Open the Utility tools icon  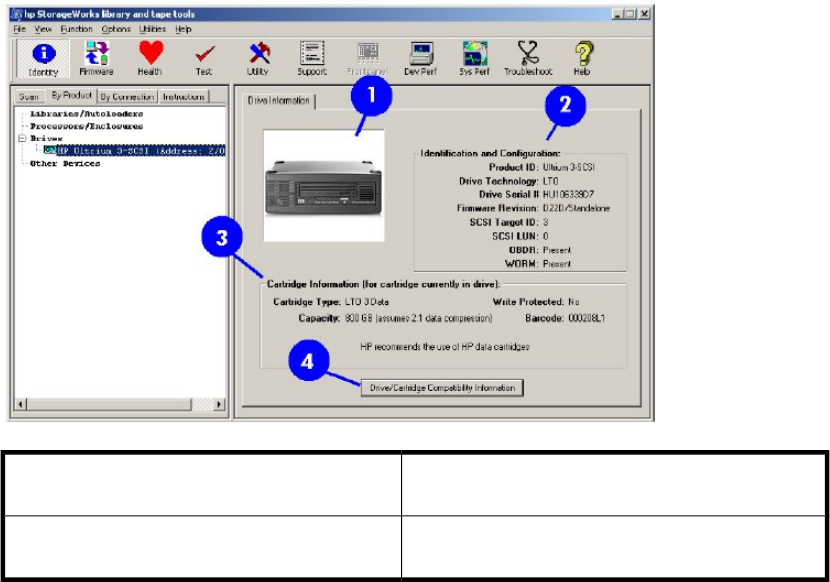pos(258,59)
